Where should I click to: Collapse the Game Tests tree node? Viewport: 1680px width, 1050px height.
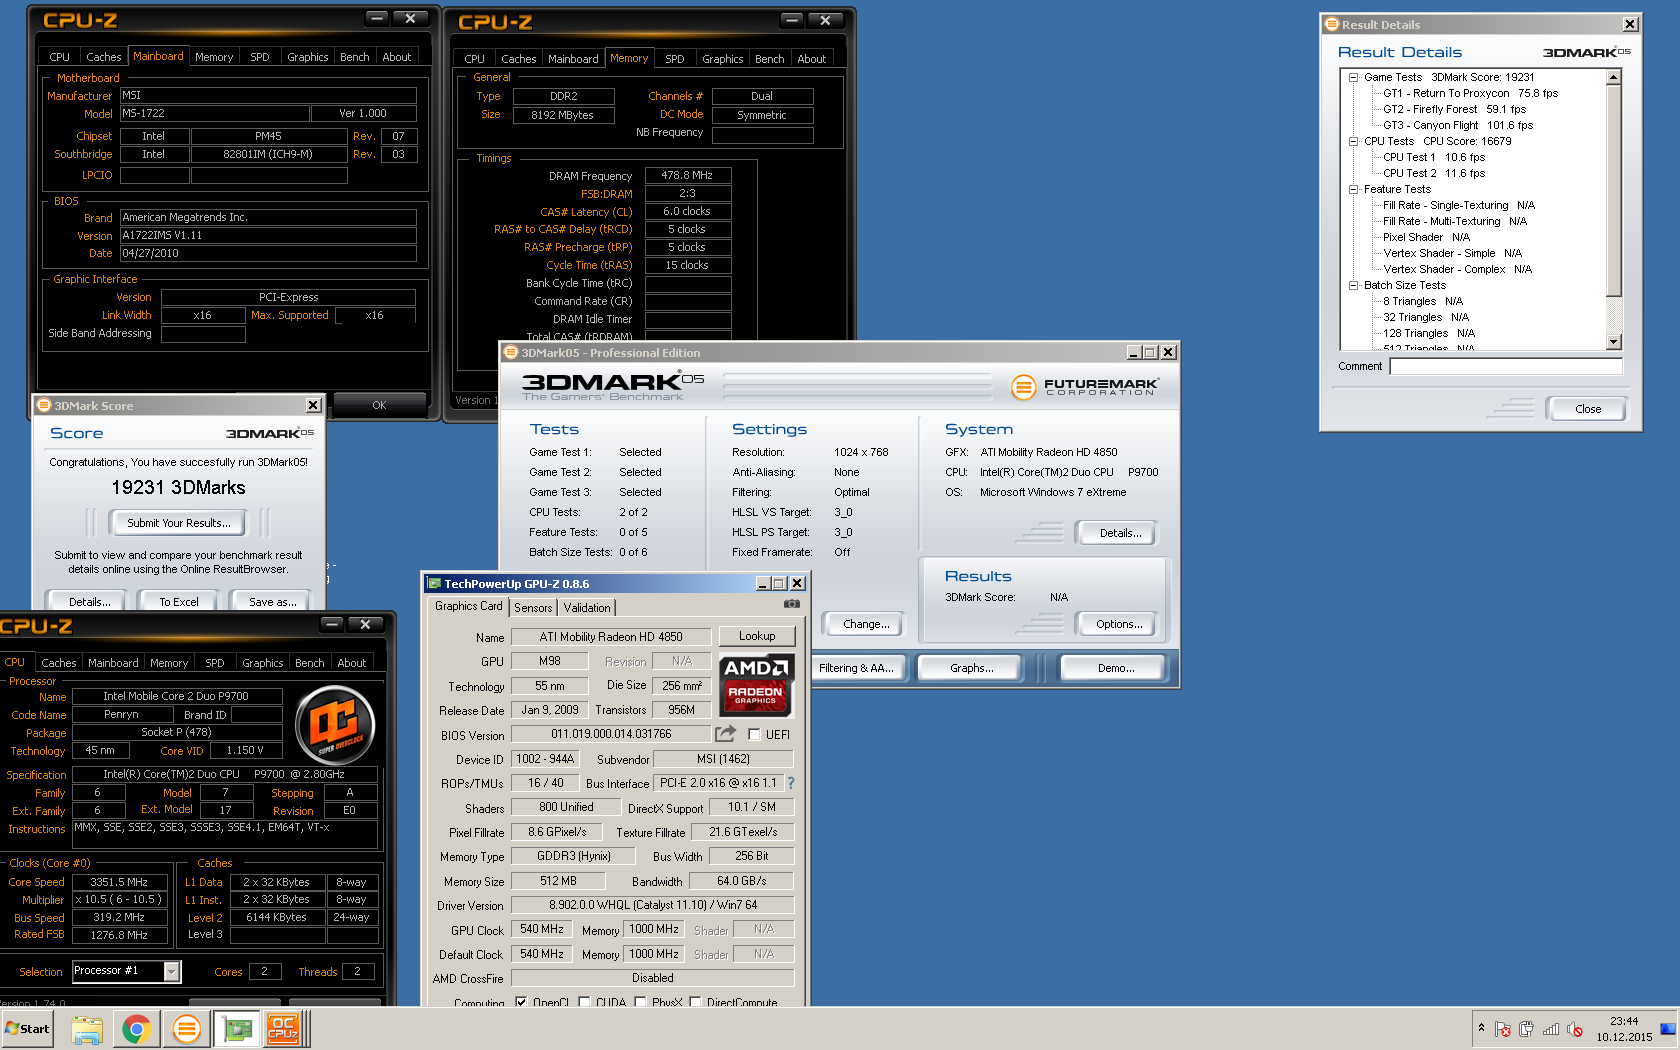point(1353,77)
